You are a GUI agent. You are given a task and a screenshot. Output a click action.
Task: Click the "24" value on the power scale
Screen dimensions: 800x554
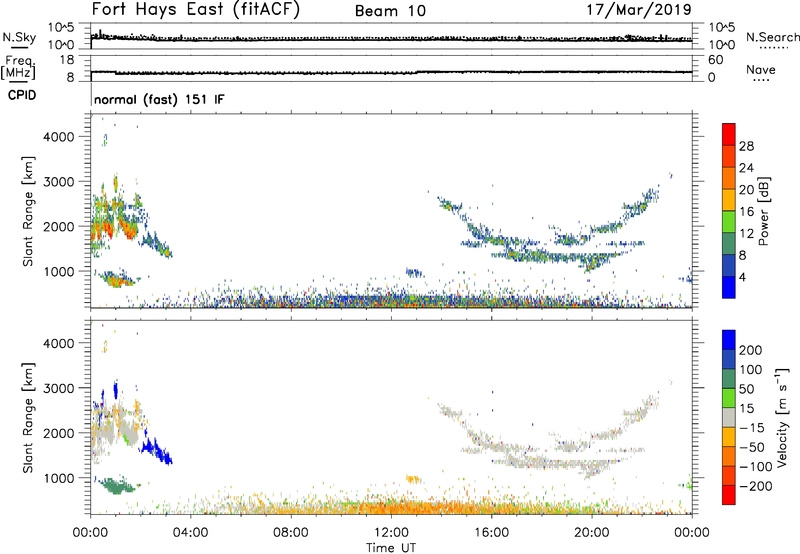746,168
